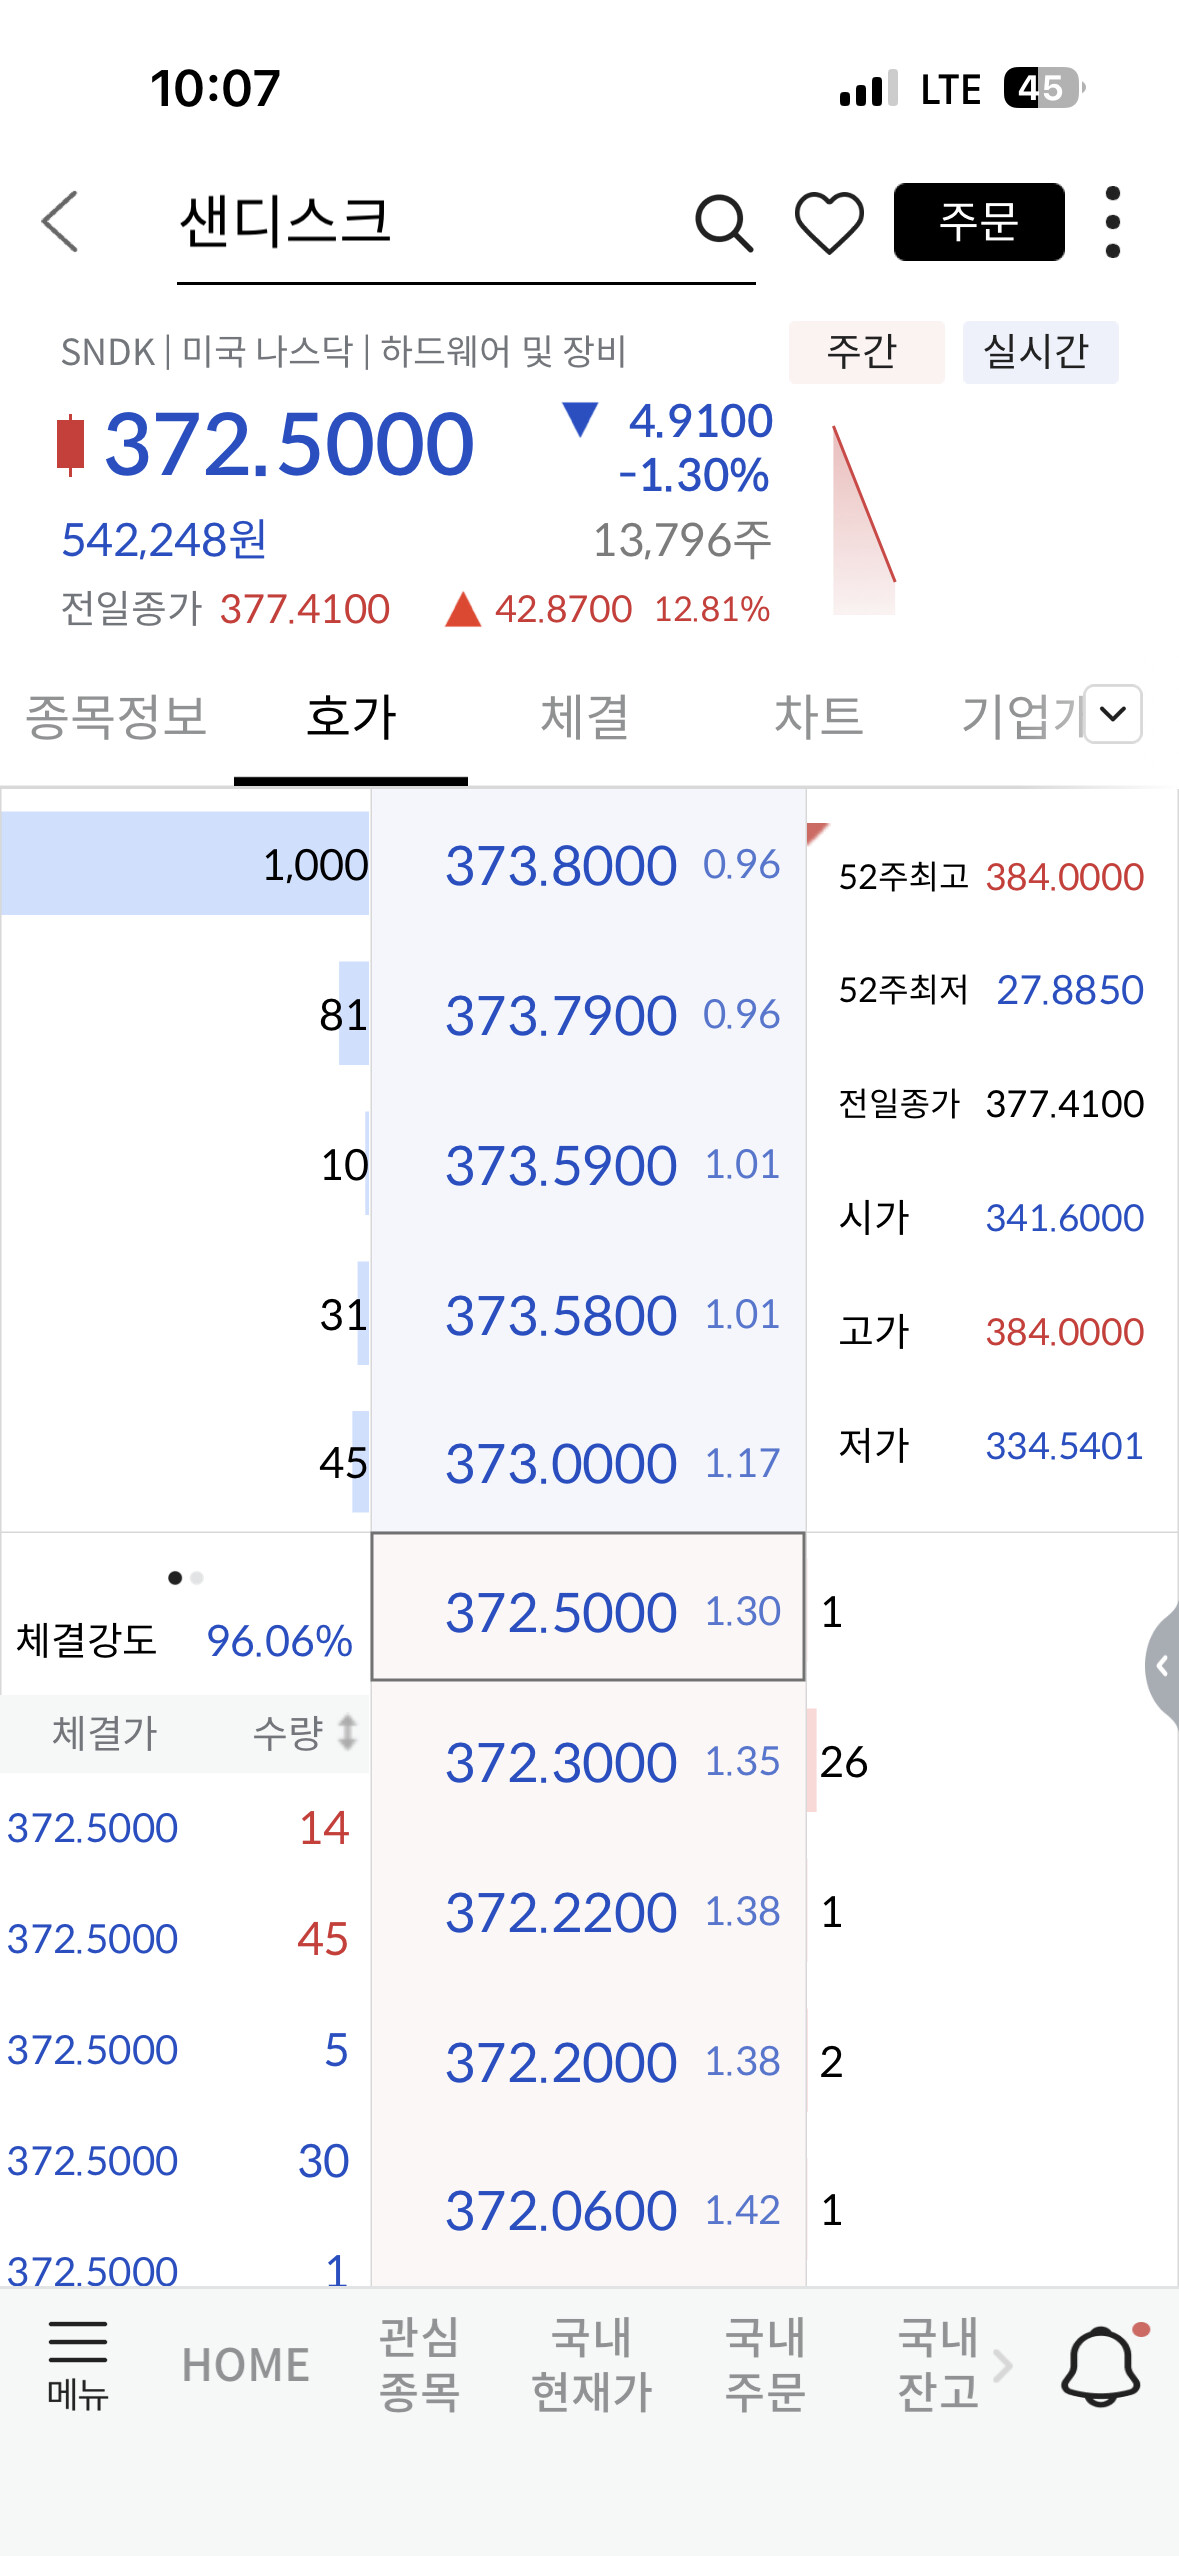Viewport: 1179px width, 2556px height.
Task: Add 샌디스크 to favorites with heart icon
Action: (x=829, y=222)
